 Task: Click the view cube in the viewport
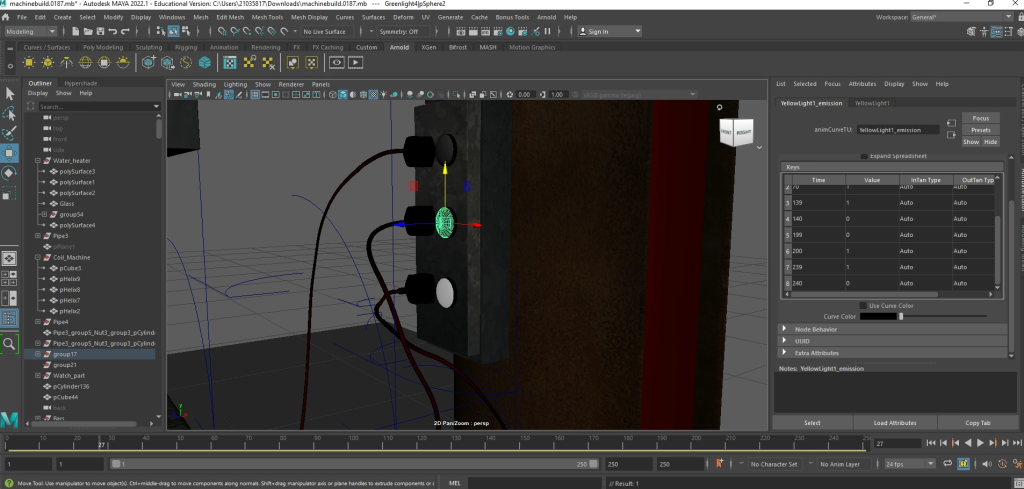(737, 131)
